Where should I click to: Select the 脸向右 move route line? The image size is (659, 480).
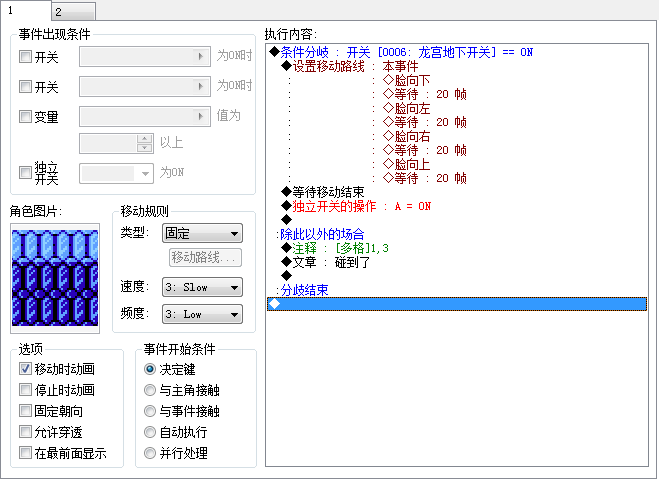tap(407, 136)
